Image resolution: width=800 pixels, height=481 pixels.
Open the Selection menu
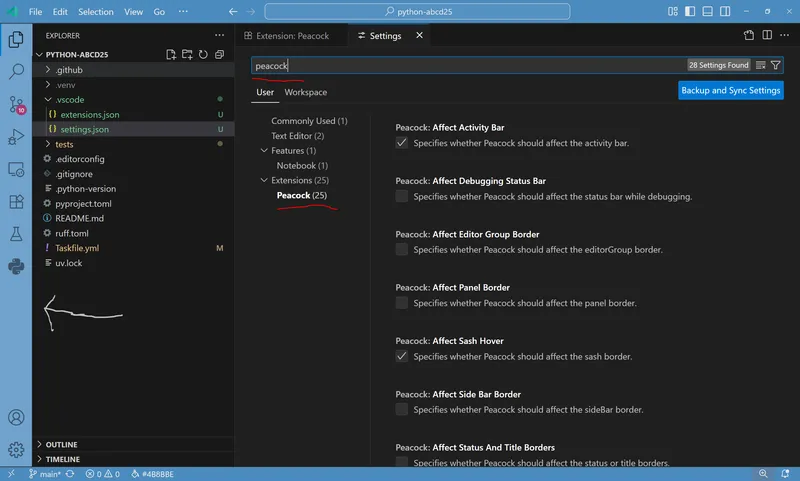[x=95, y=11]
